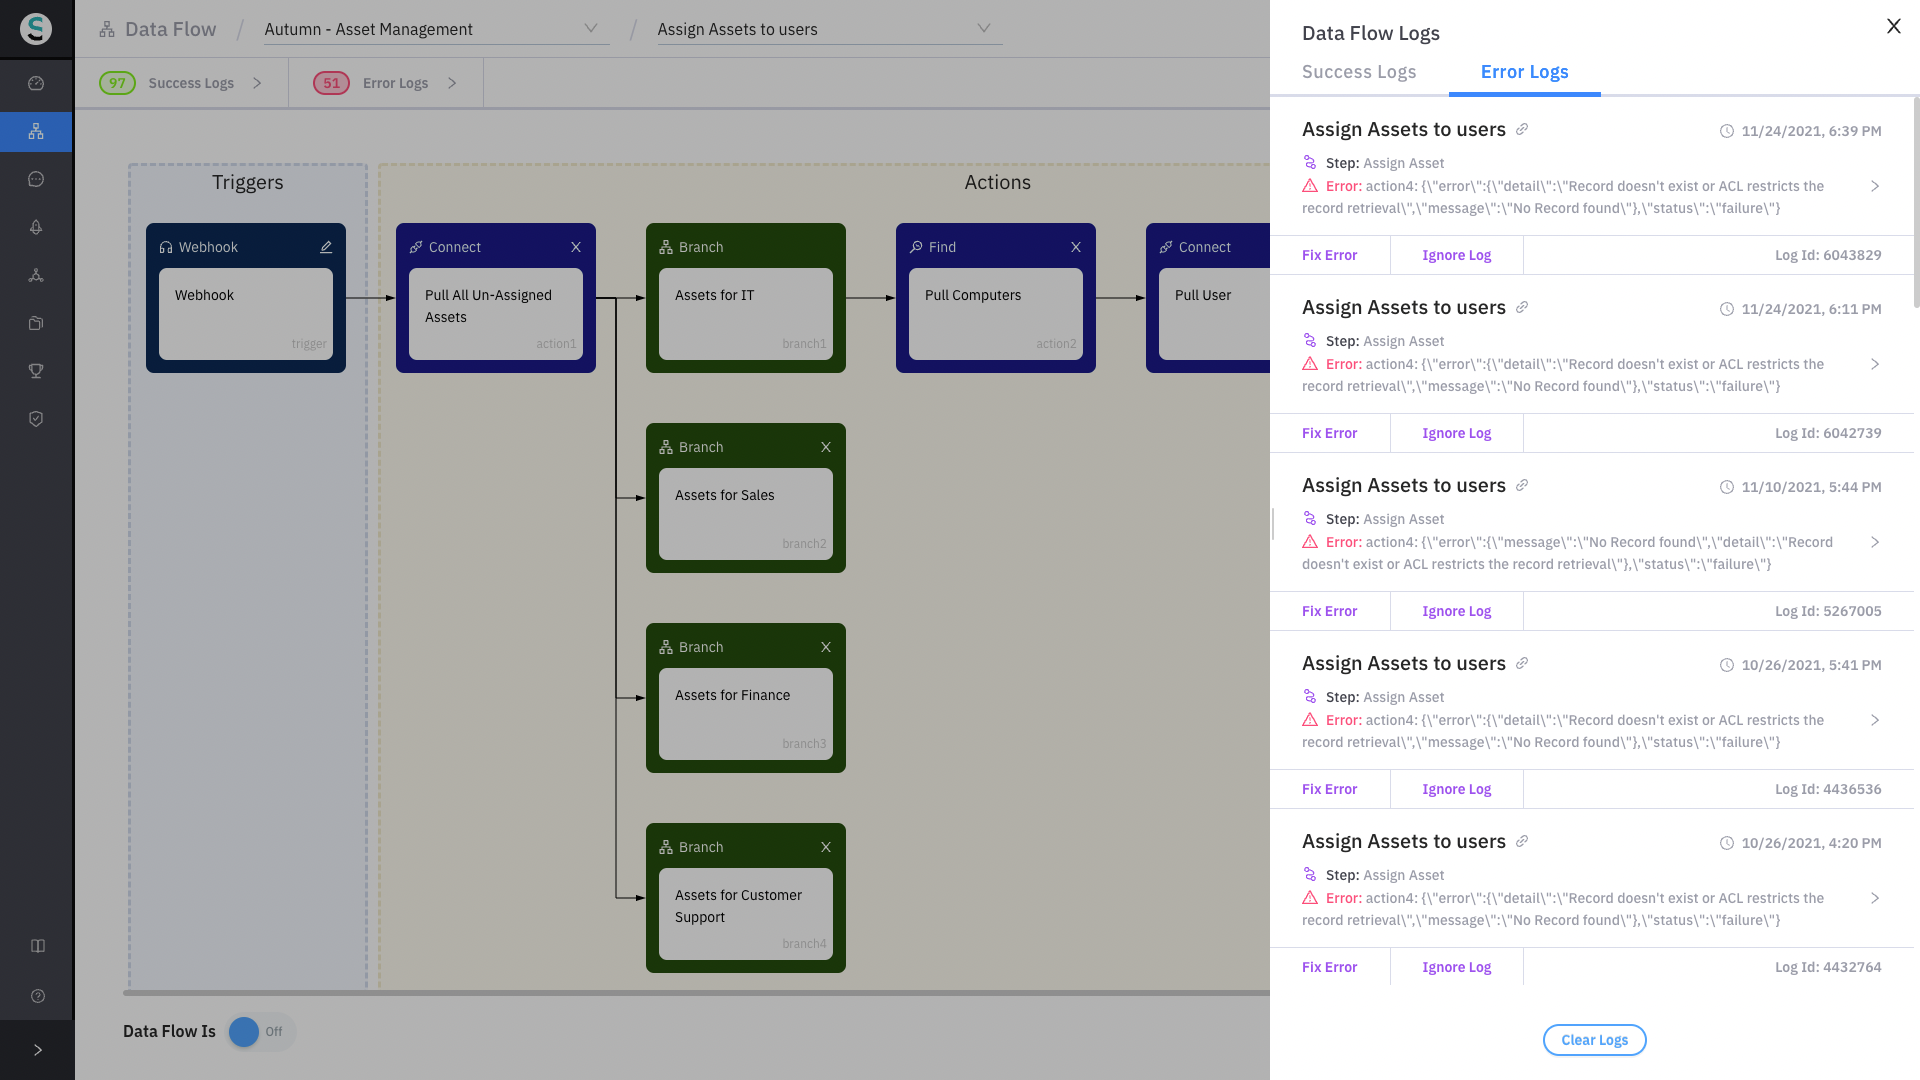1920x1080 pixels.
Task: Expand the first error log details chevron
Action: click(x=1875, y=186)
